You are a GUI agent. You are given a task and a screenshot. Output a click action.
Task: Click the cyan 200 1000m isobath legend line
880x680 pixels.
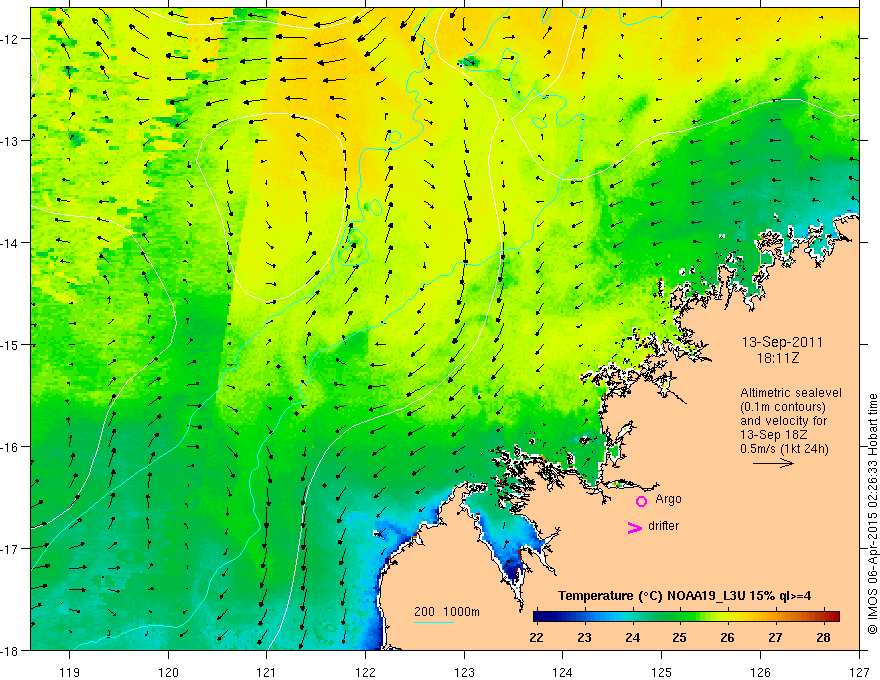click(x=434, y=622)
